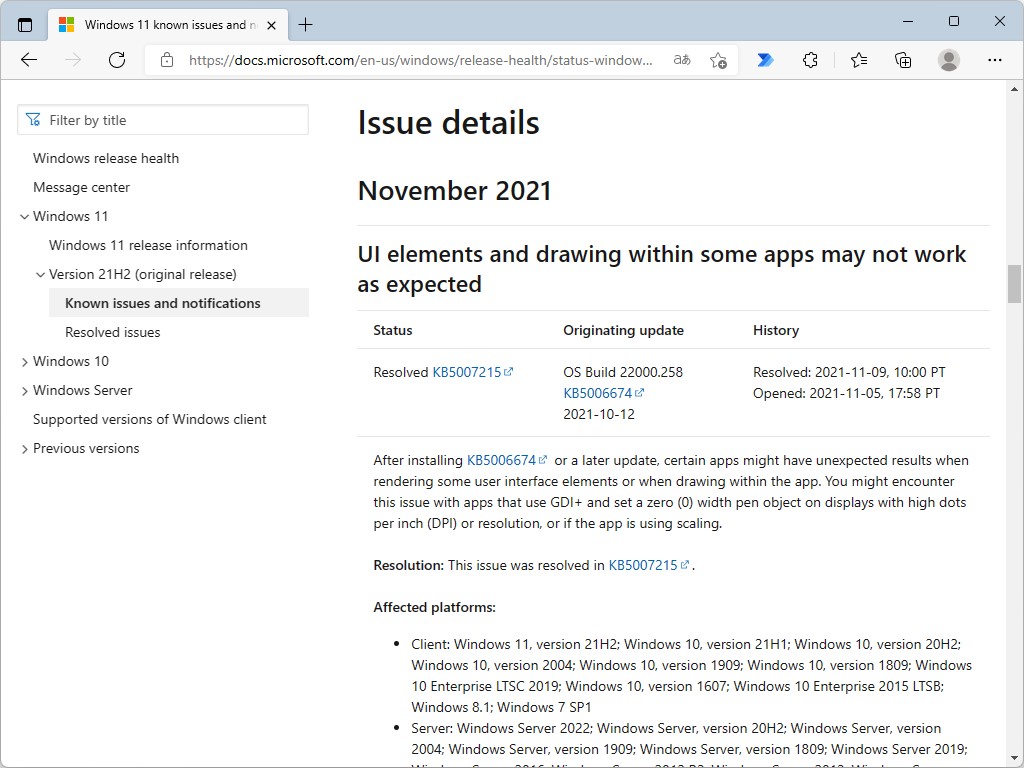Click the 'OS Build 22000.258' text
Screen dimensions: 1024x768
623,372
